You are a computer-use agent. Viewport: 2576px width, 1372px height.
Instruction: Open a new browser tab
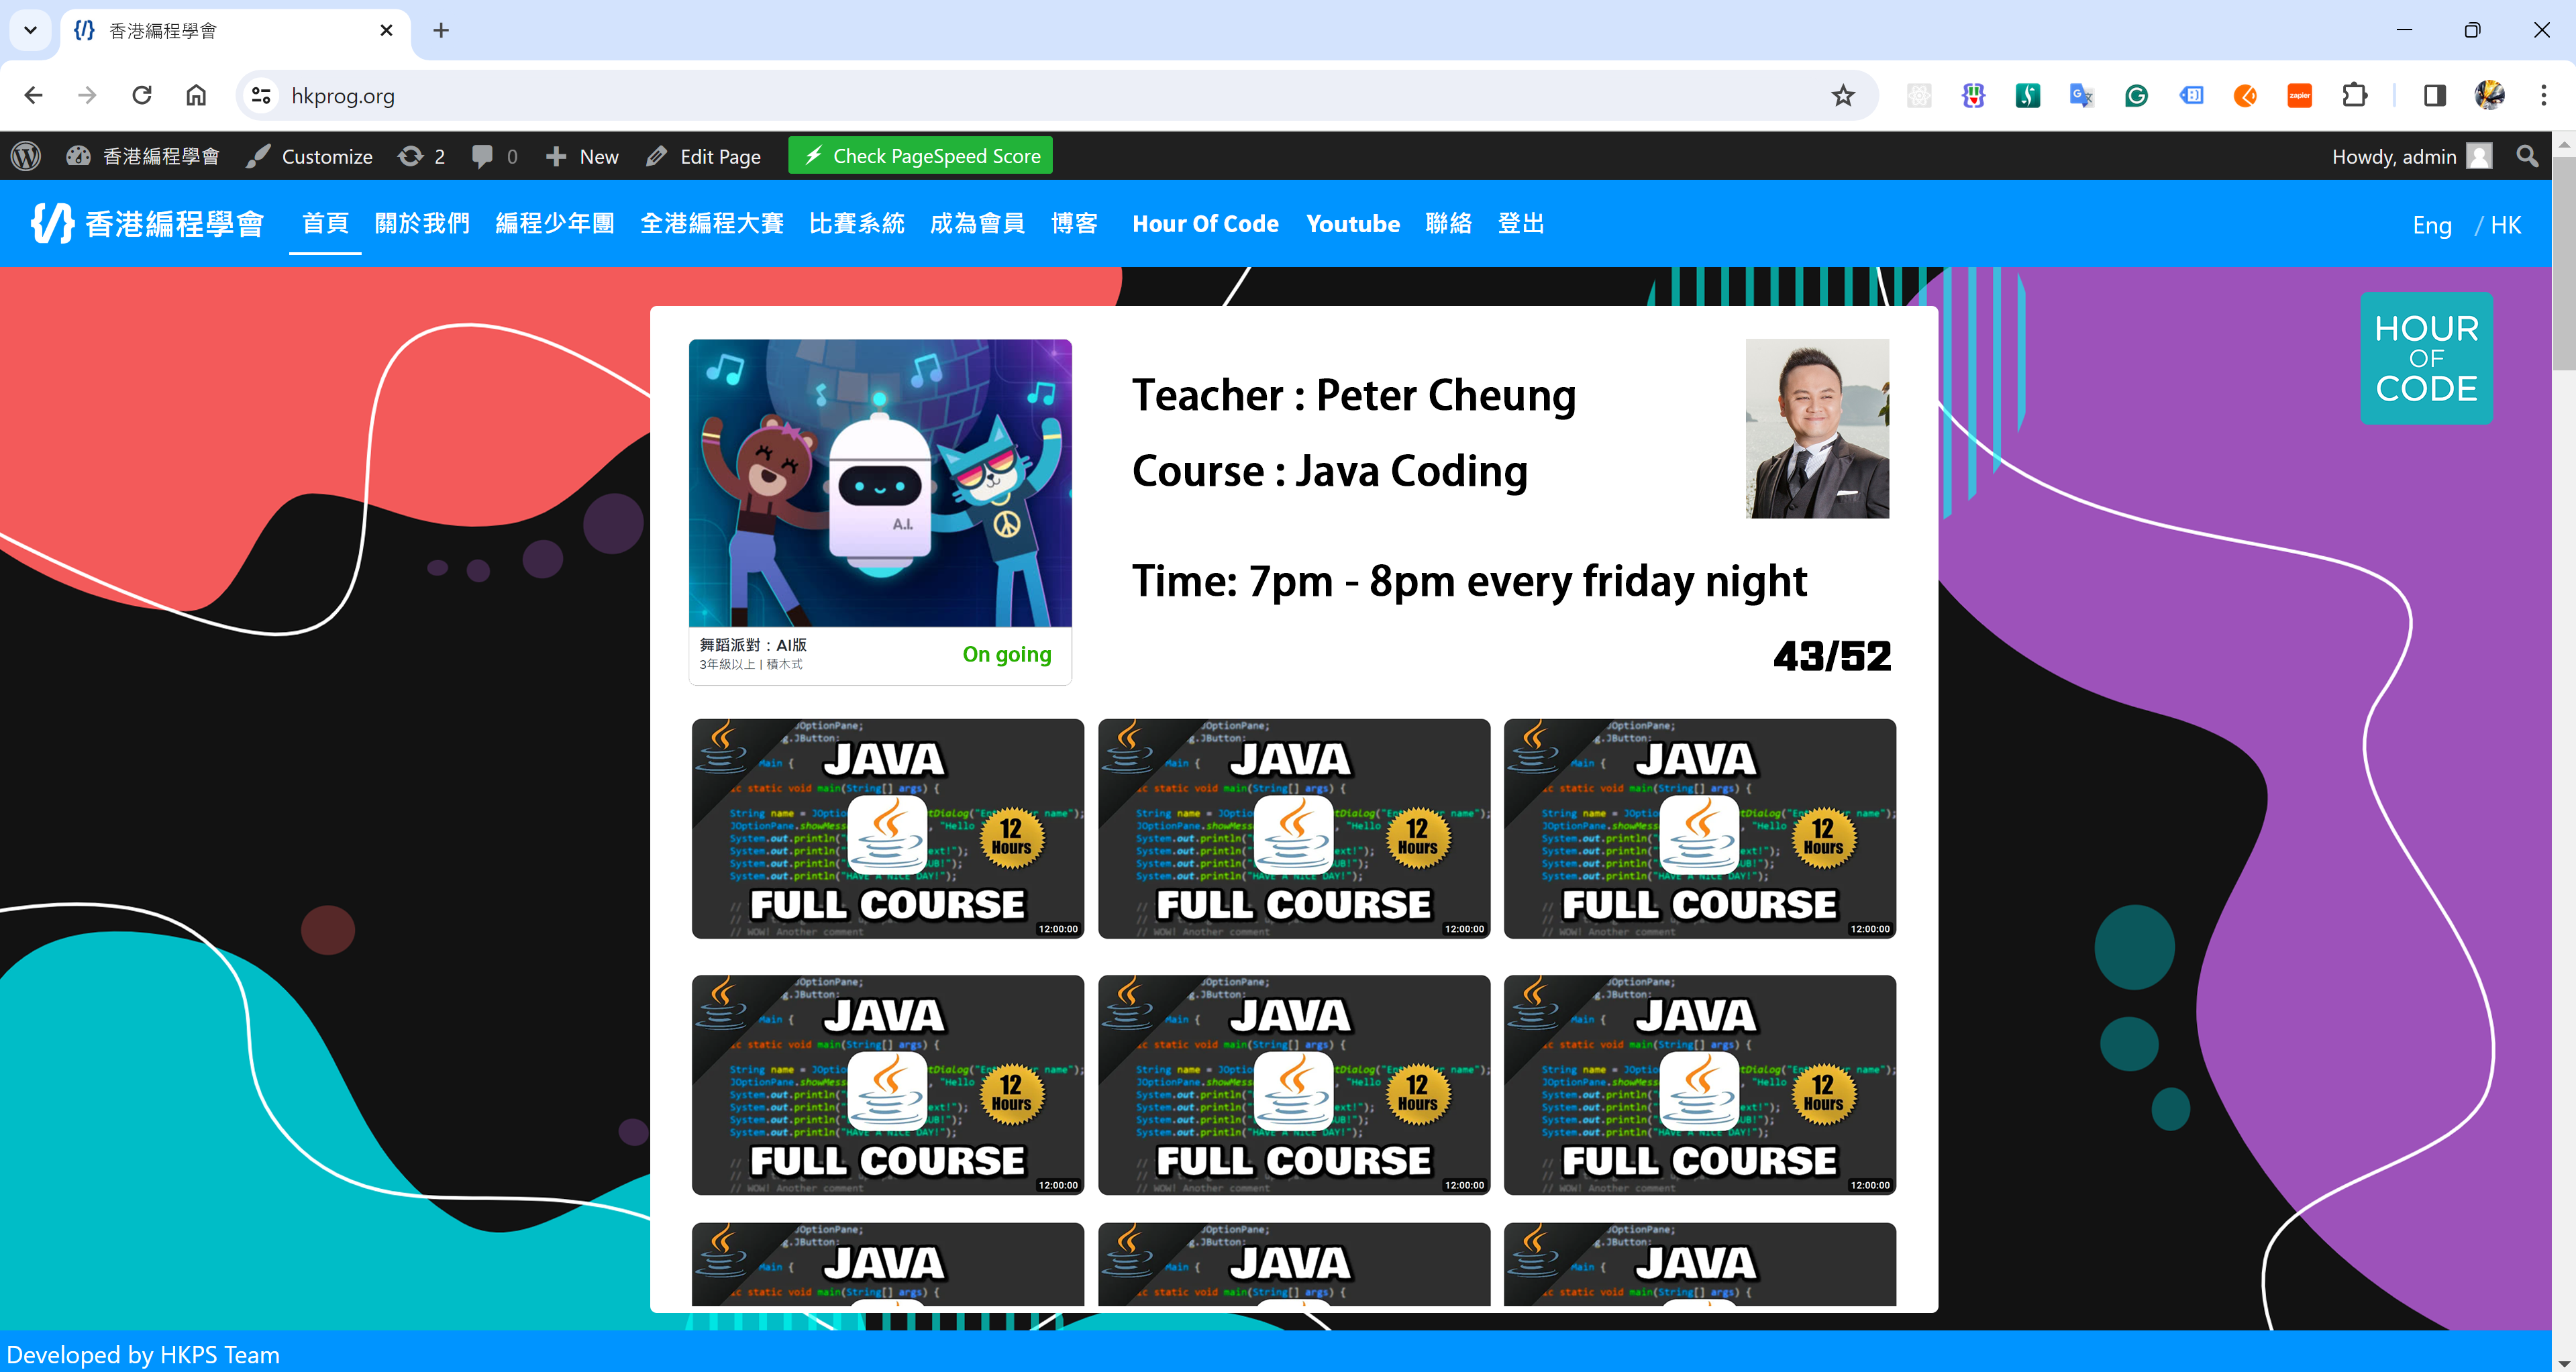point(441,30)
